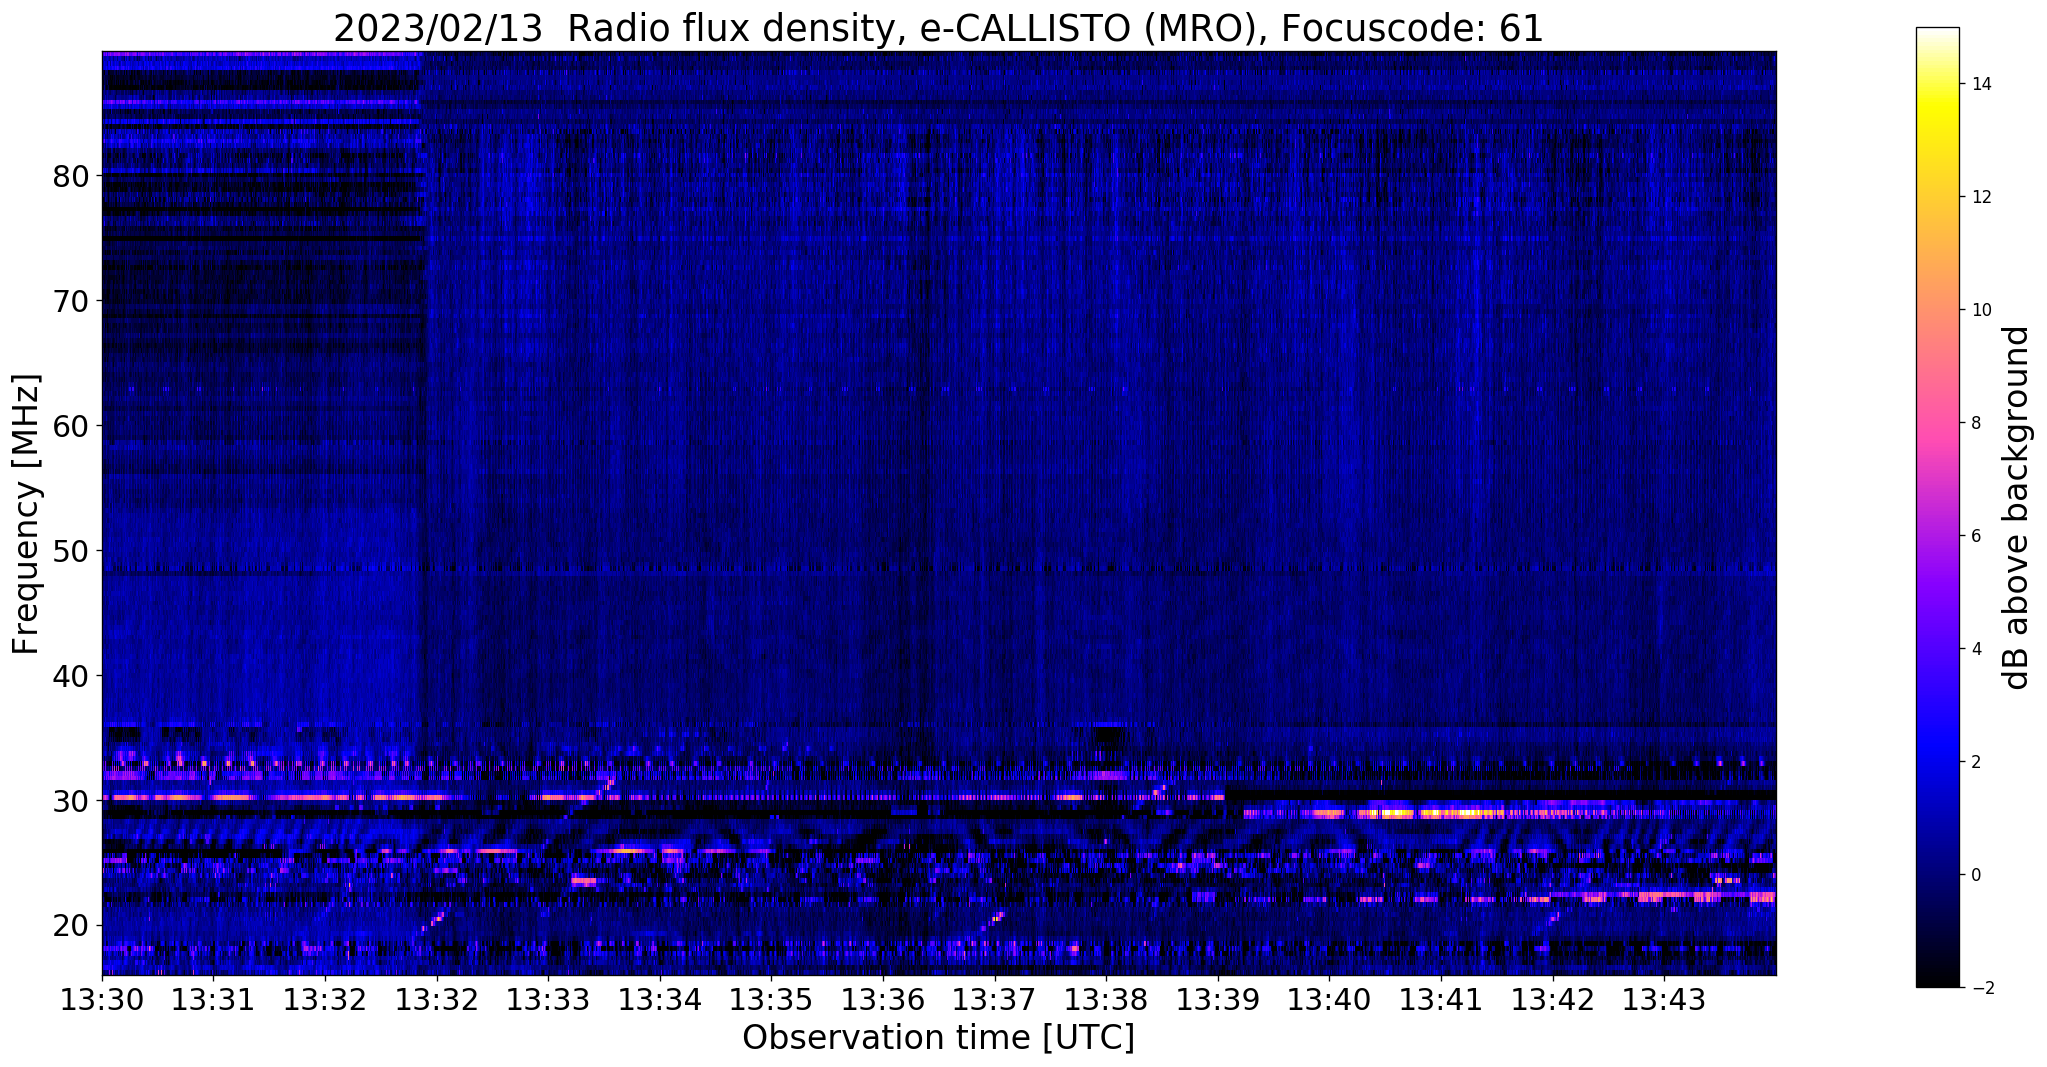Image resolution: width=2047 pixels, height=1067 pixels.
Task: Click the 13:39 time tick label
Action: 1218,999
